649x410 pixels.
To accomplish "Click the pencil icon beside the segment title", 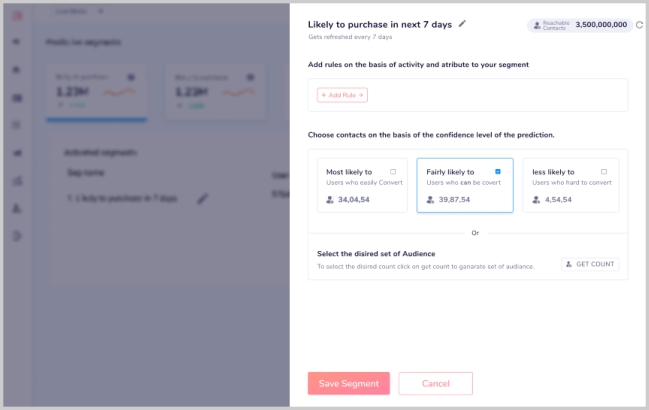I will 462,23.
